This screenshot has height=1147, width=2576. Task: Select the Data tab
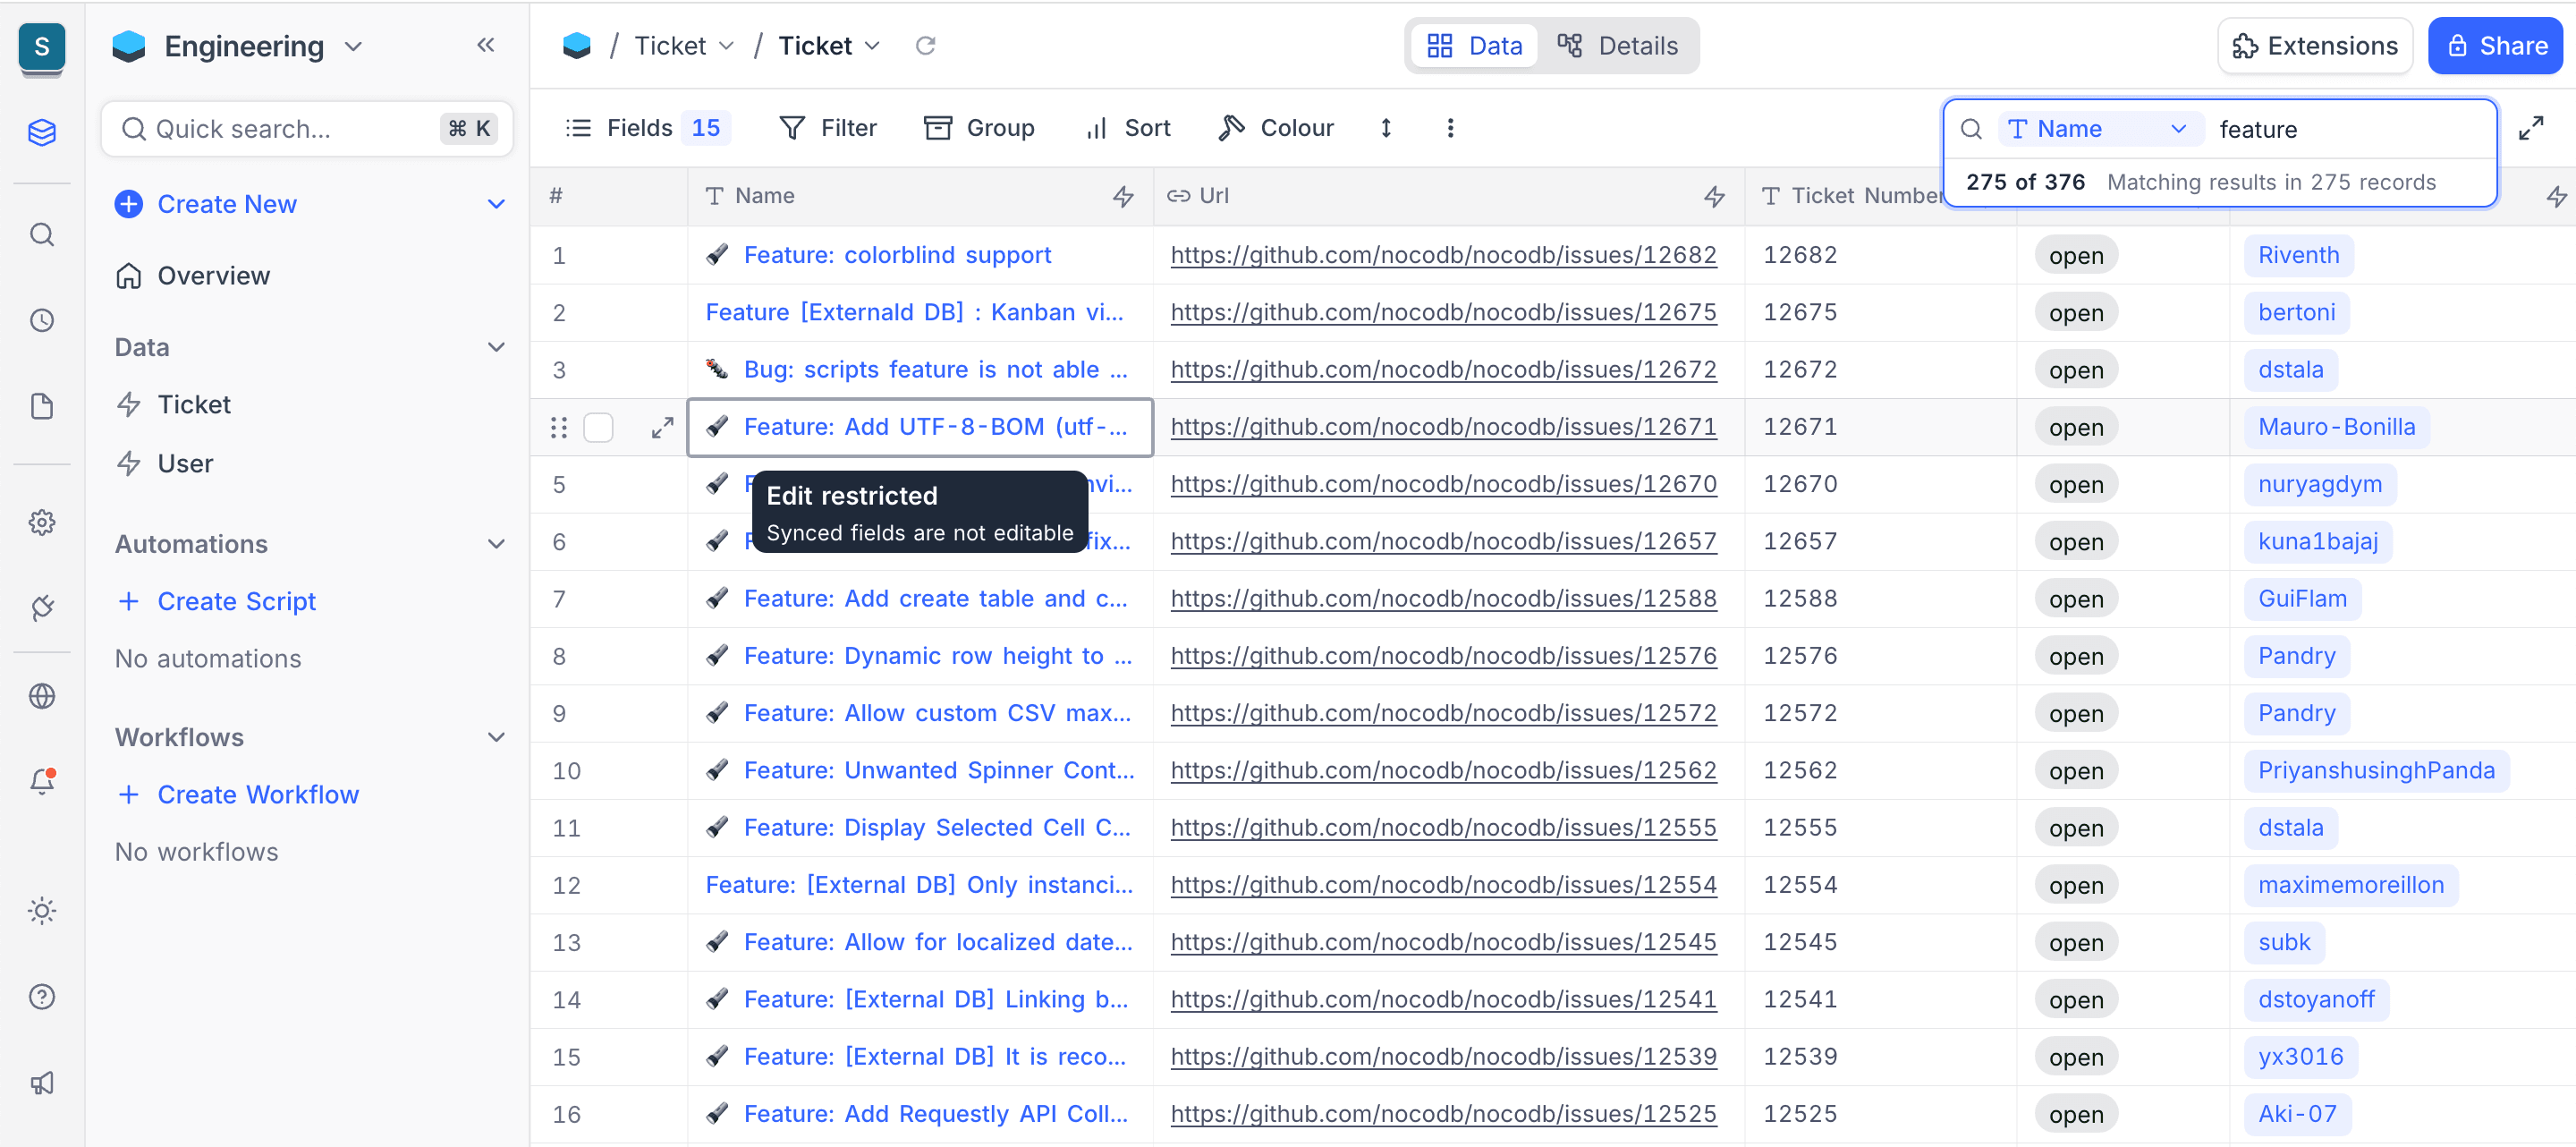[1474, 46]
